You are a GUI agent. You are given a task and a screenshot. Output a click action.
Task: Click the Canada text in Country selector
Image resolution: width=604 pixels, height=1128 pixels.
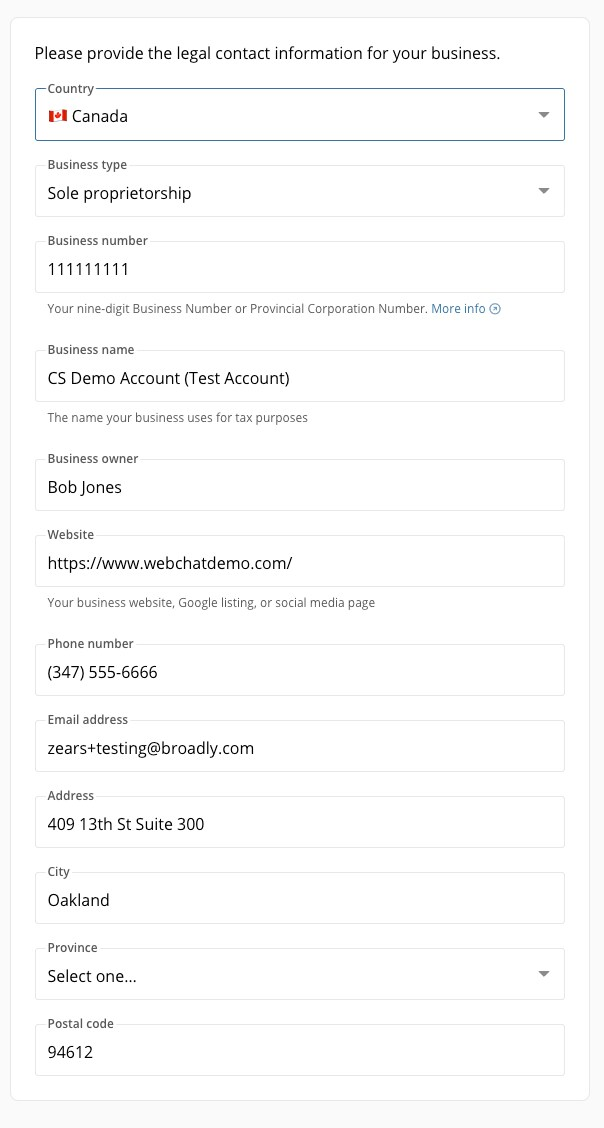tap(100, 116)
